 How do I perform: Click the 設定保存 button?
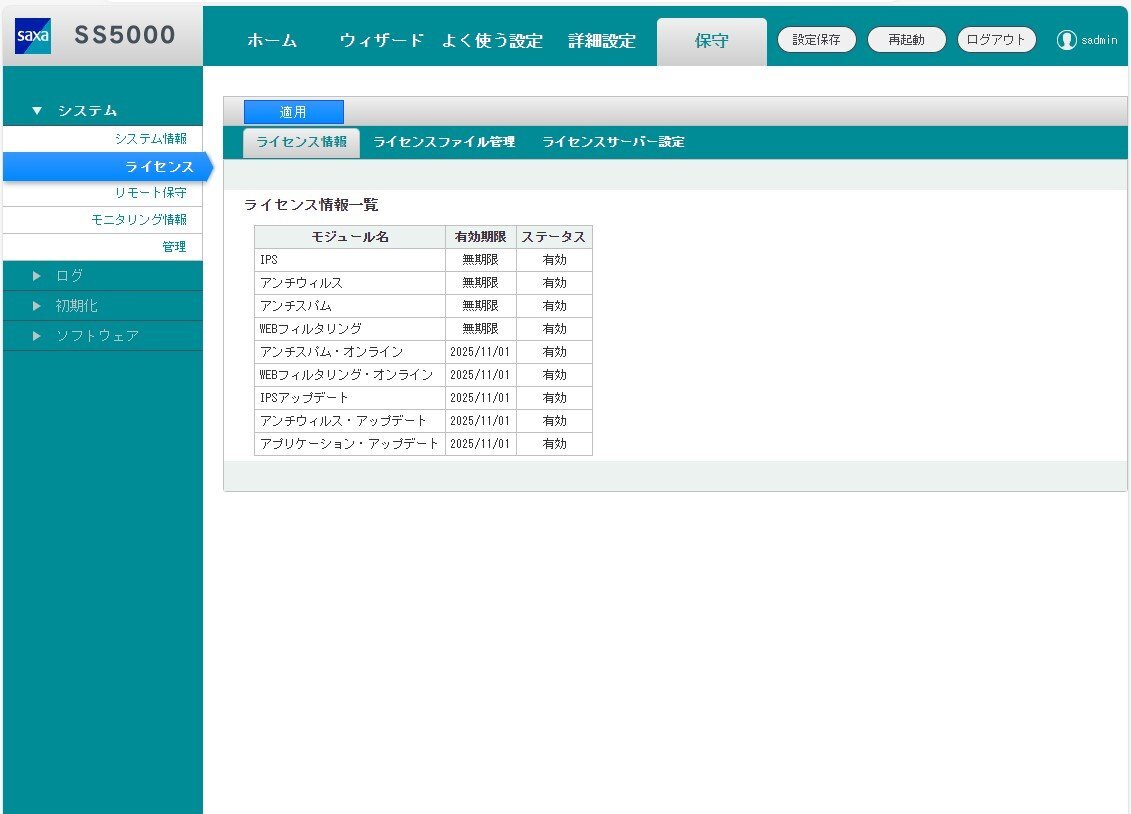pos(816,39)
